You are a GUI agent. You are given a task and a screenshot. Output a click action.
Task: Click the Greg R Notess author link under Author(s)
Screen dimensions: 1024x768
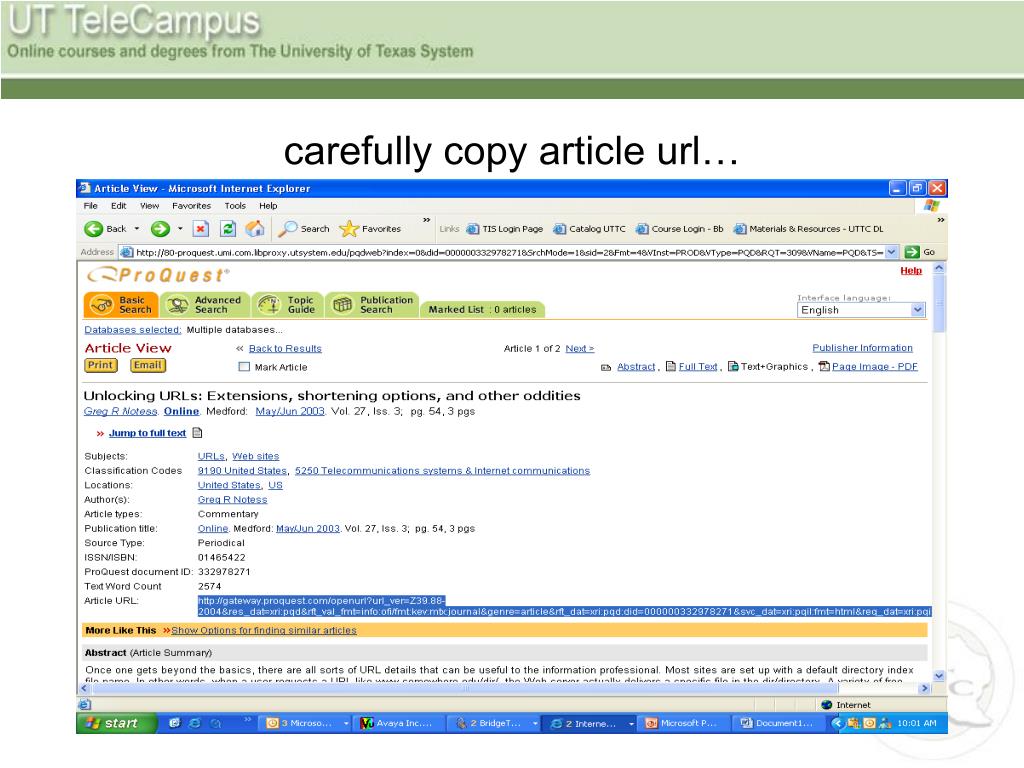(232, 500)
